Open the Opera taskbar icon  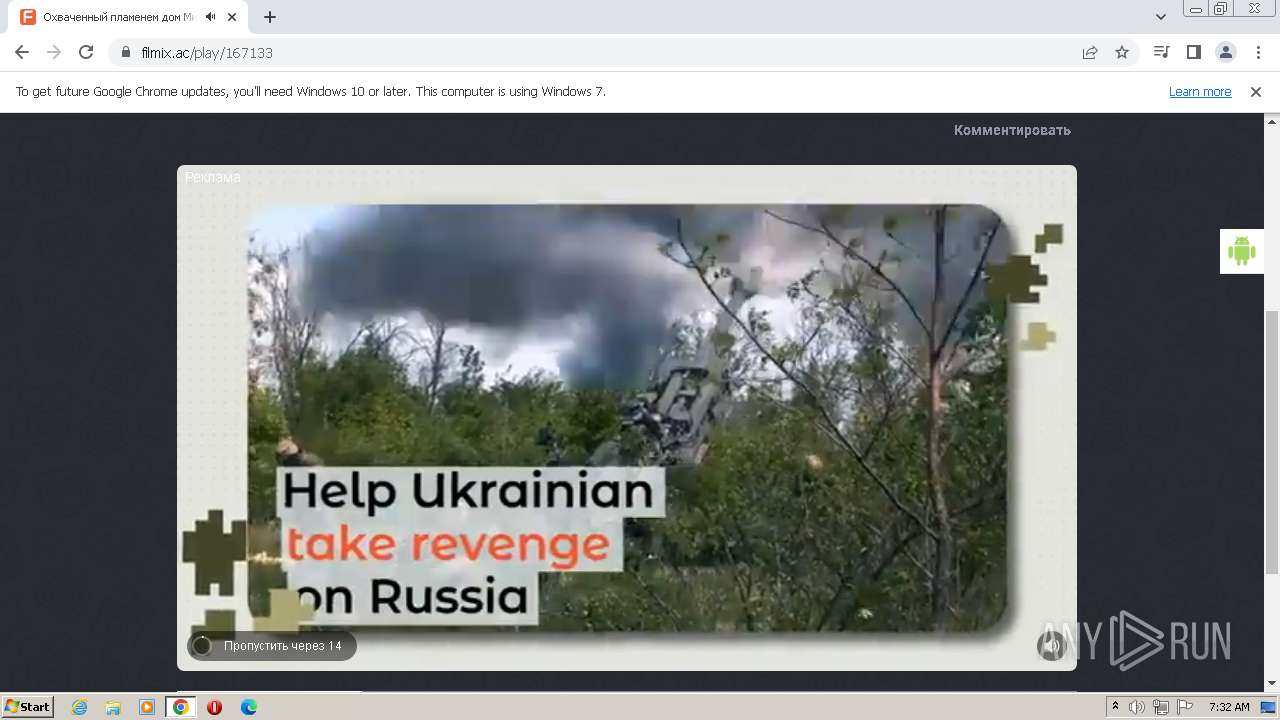click(214, 707)
